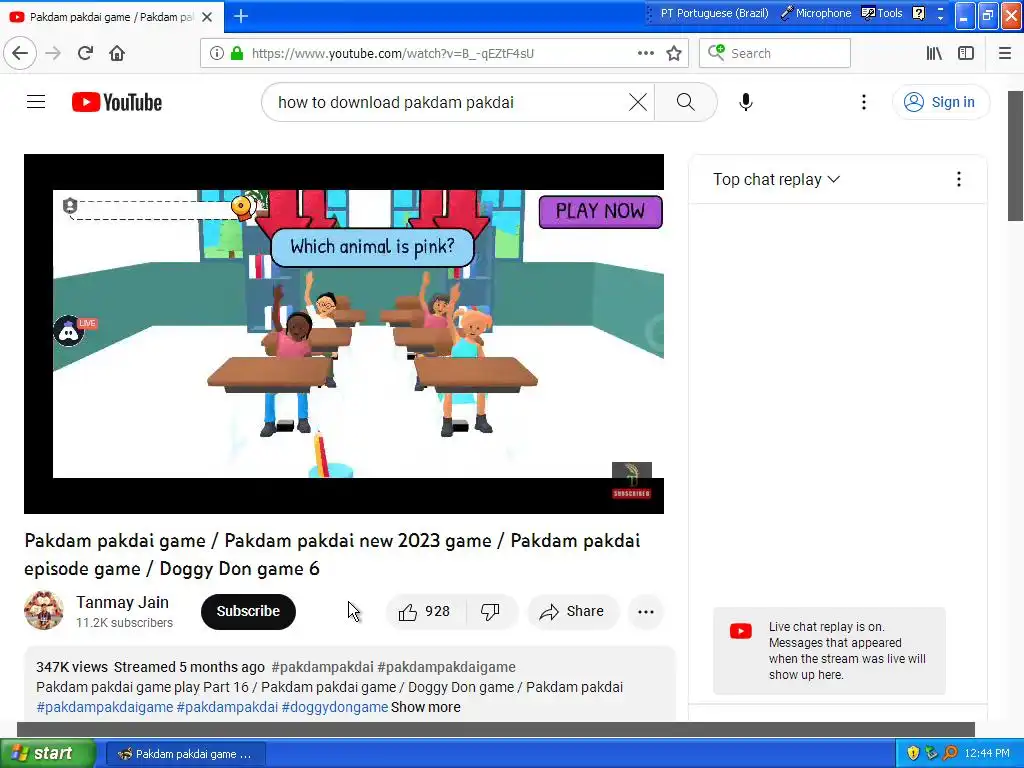Open the Windows start menu
This screenshot has width=1024, height=768.
[x=48, y=753]
